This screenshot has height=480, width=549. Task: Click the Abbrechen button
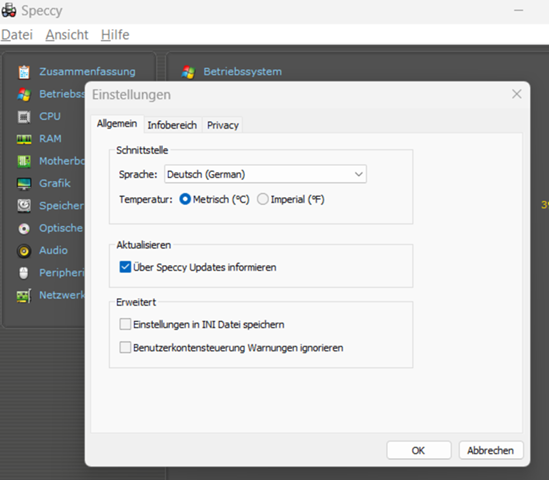[x=491, y=450]
